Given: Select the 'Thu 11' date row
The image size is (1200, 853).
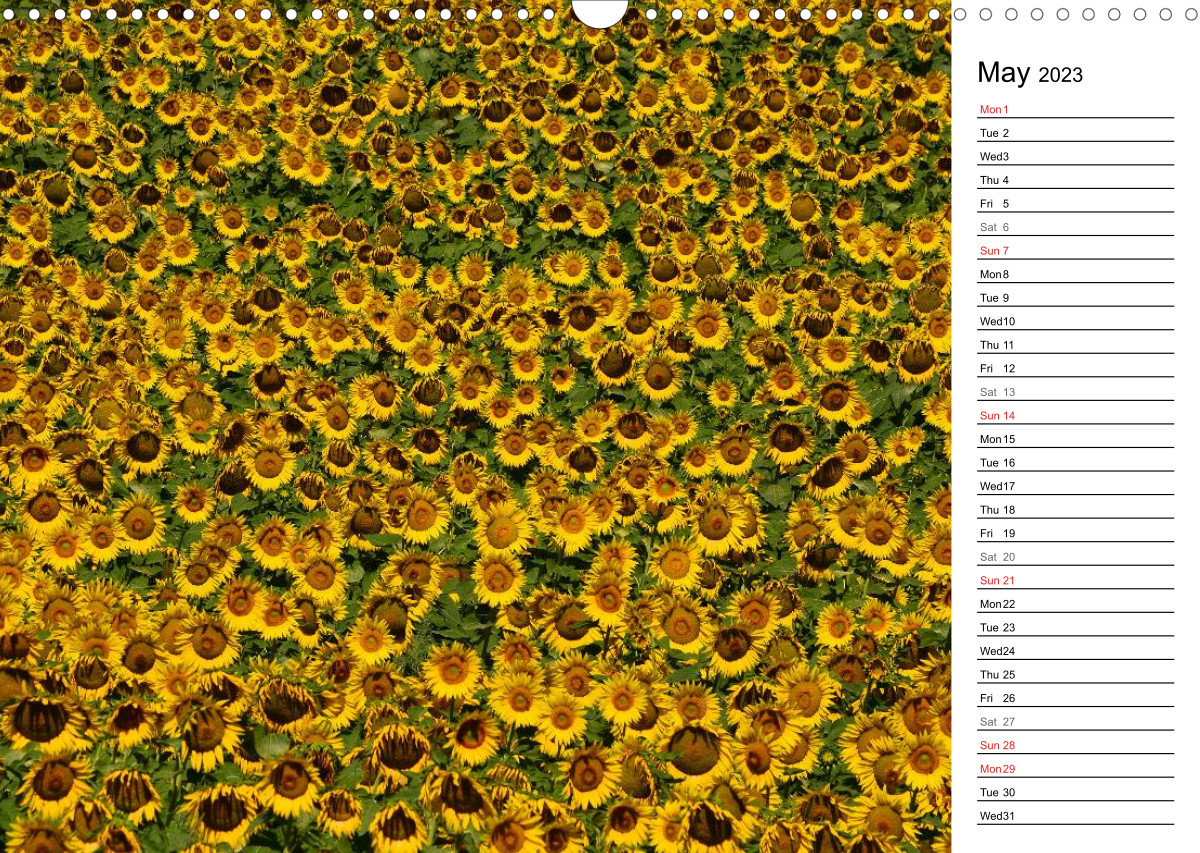Looking at the screenshot, I should [1075, 343].
